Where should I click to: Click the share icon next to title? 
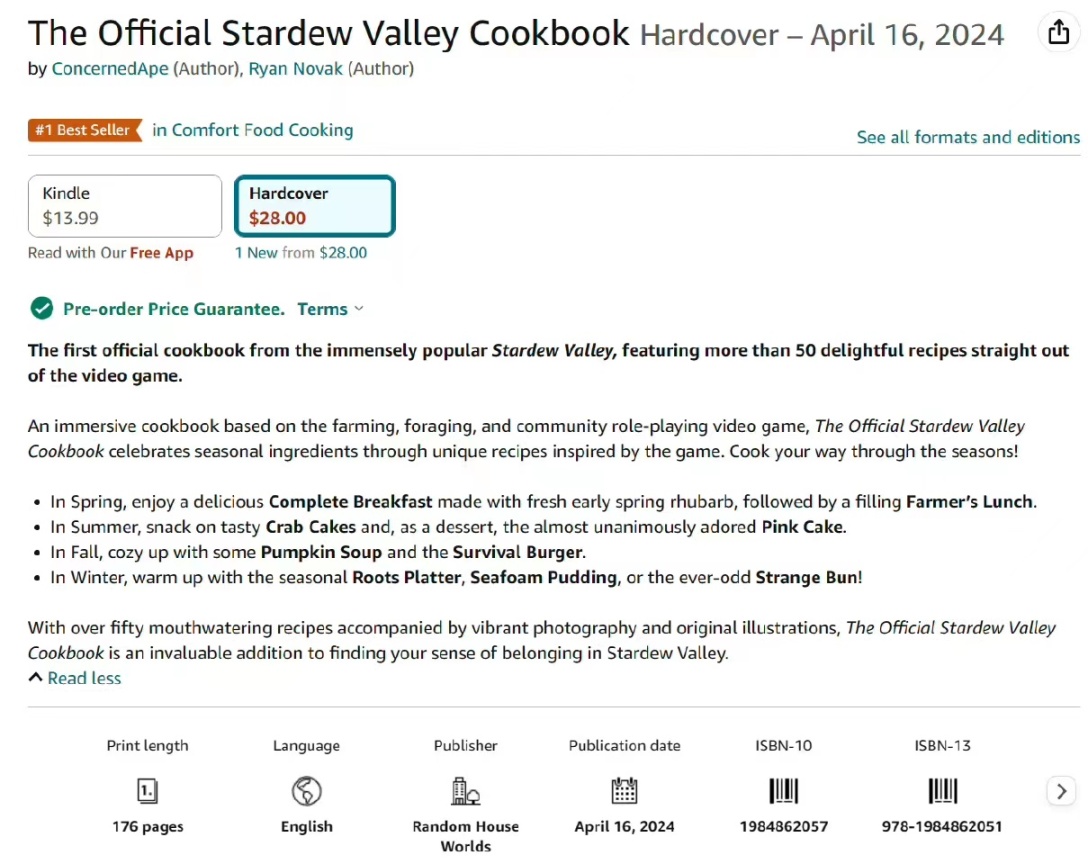point(1058,32)
